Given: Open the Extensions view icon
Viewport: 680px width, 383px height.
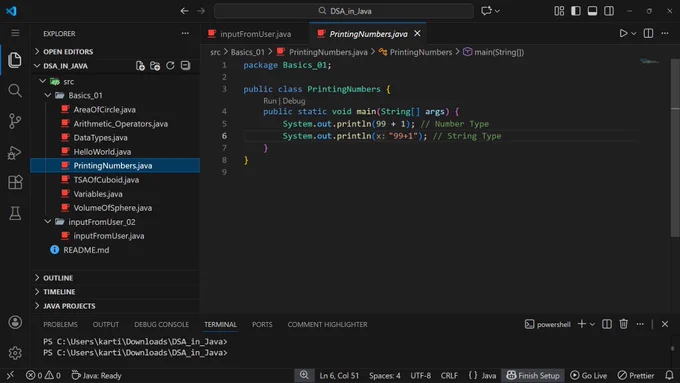Looking at the screenshot, I should coord(15,183).
